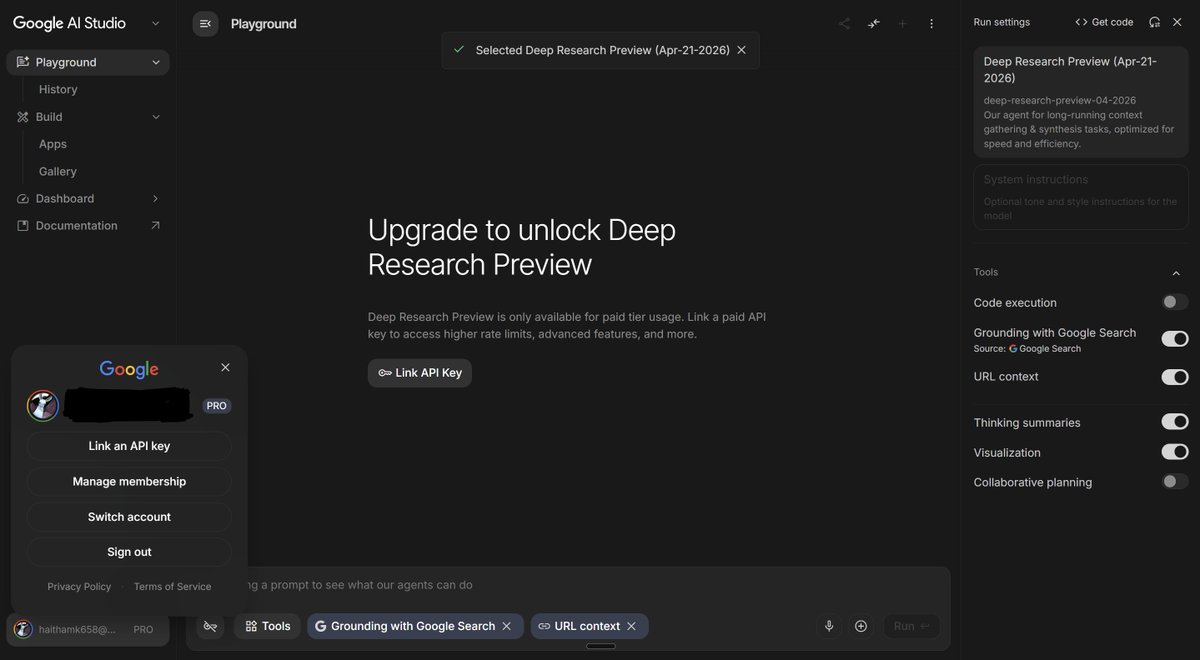This screenshot has width=1200, height=660.
Task: Click the PRO badge in the Google popup
Action: pyautogui.click(x=217, y=406)
